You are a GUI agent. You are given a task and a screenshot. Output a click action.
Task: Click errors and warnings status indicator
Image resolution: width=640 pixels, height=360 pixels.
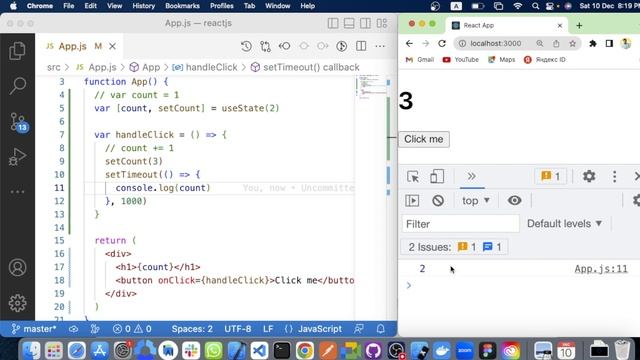point(132,329)
